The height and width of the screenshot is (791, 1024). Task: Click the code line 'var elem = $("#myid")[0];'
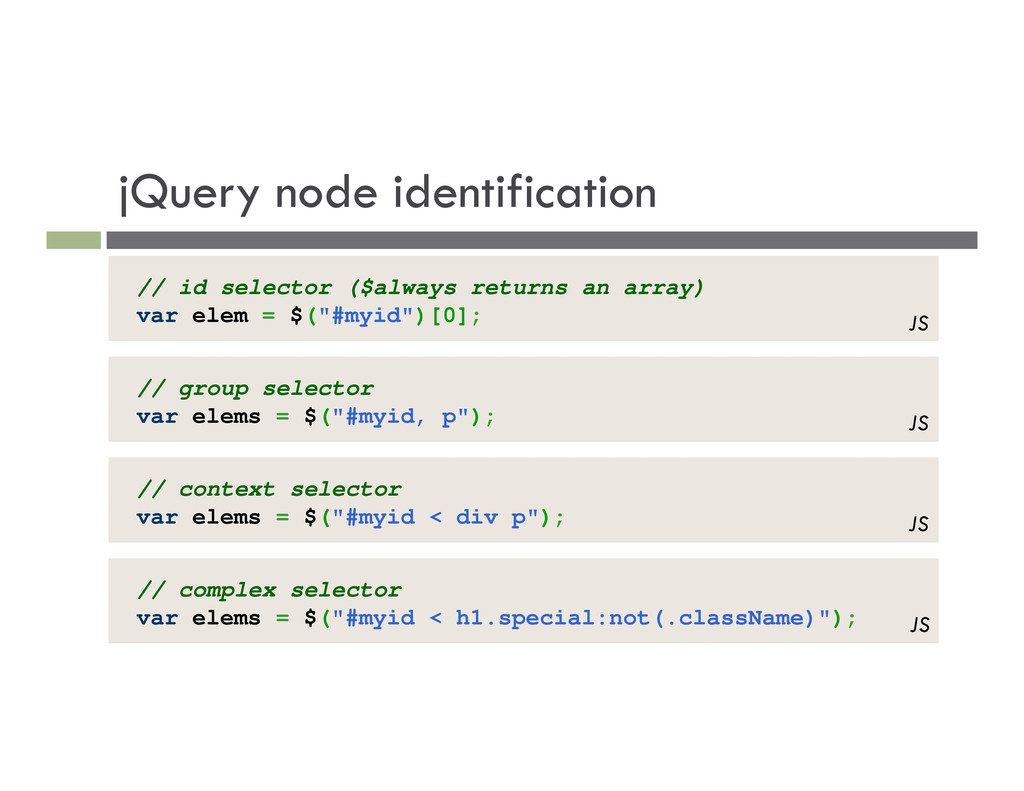tap(309, 315)
